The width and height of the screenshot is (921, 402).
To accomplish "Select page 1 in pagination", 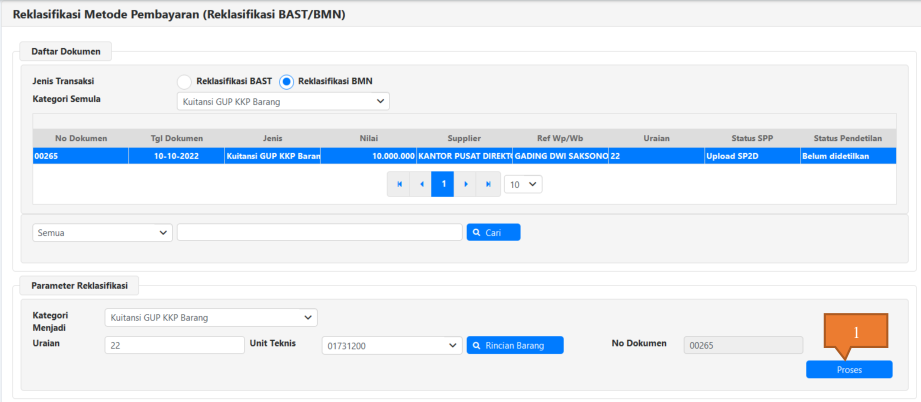I will (x=443, y=185).
